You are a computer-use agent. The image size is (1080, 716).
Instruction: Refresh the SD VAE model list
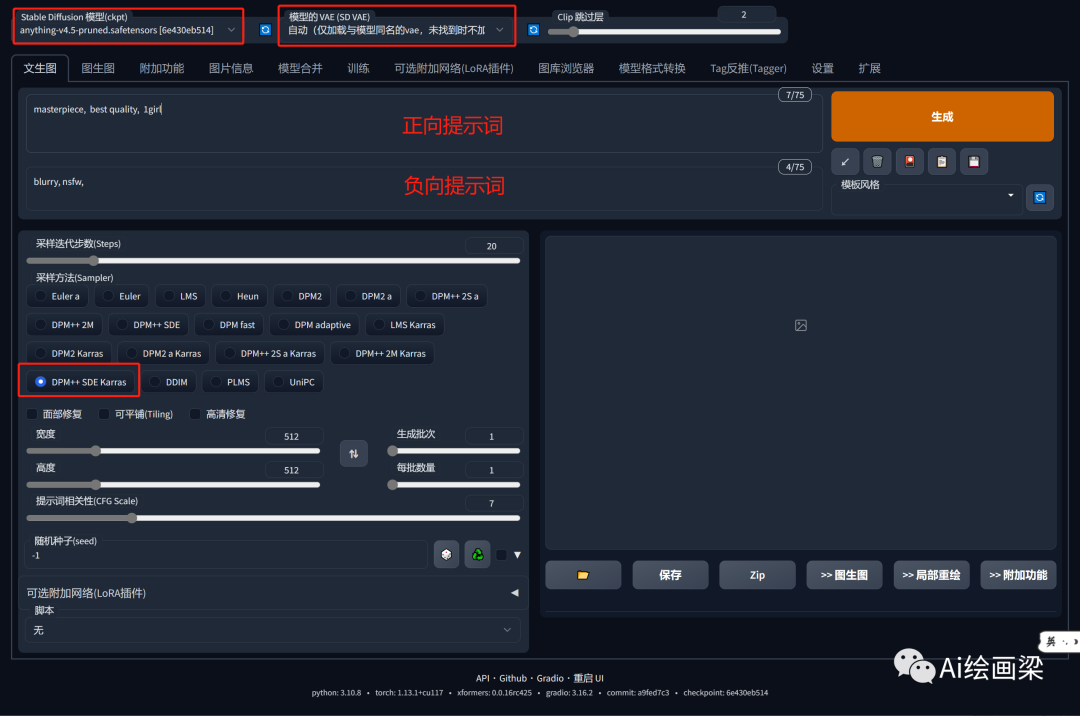pyautogui.click(x=533, y=30)
